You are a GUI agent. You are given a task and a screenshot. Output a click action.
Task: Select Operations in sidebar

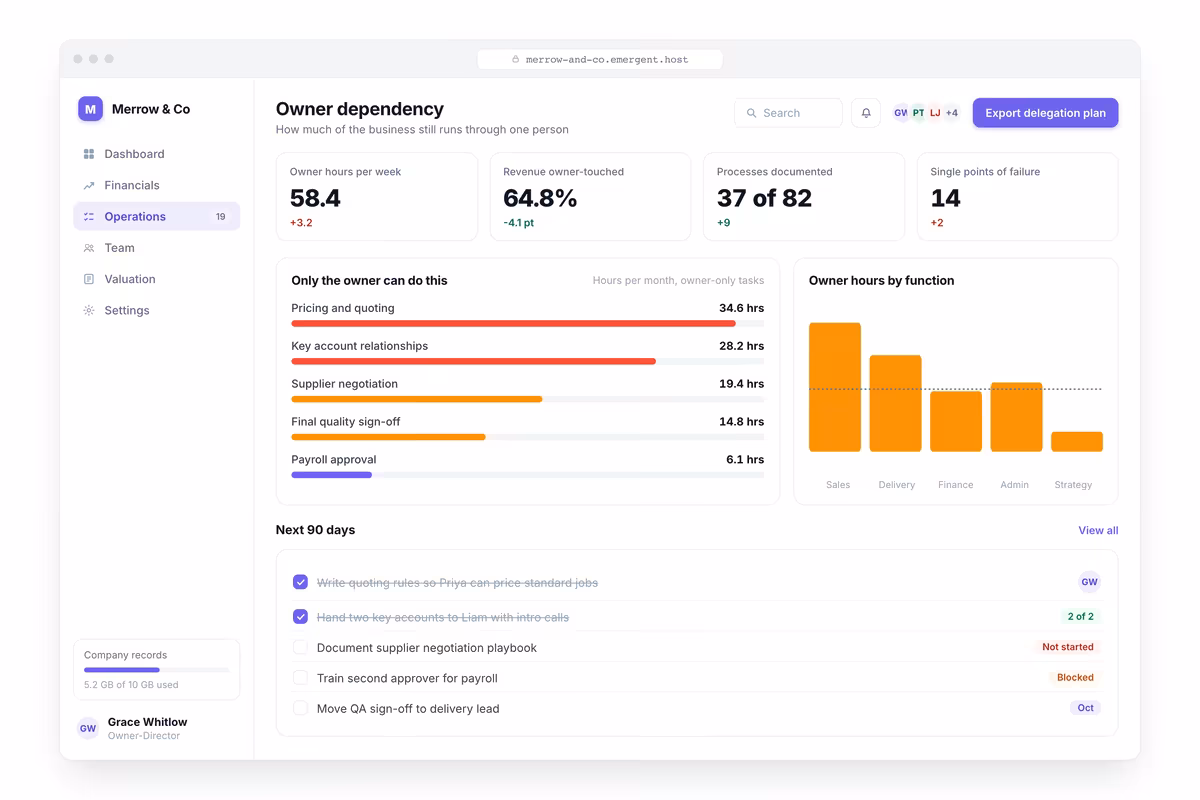point(157,216)
